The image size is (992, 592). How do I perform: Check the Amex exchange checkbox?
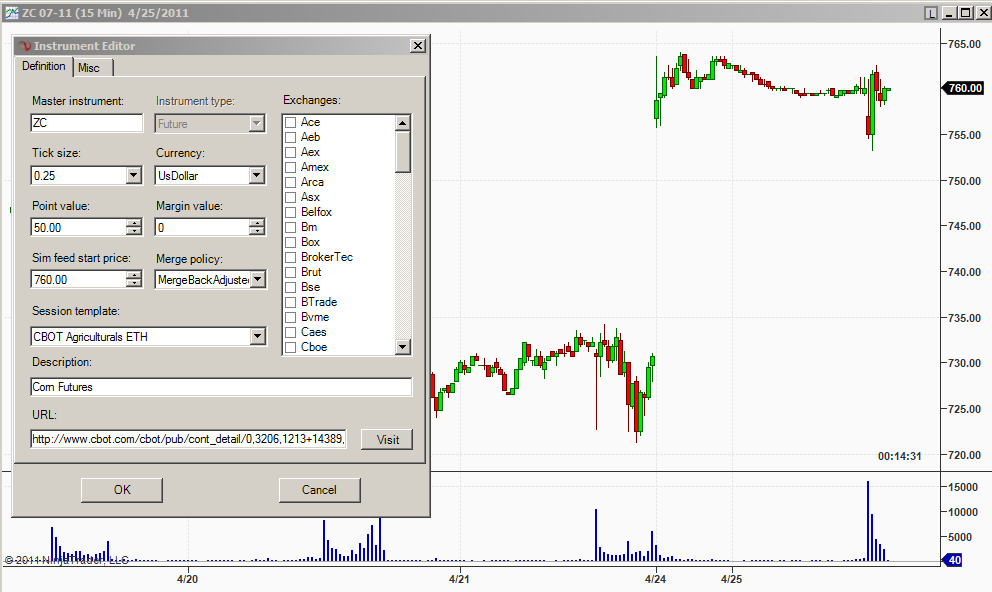click(x=290, y=168)
